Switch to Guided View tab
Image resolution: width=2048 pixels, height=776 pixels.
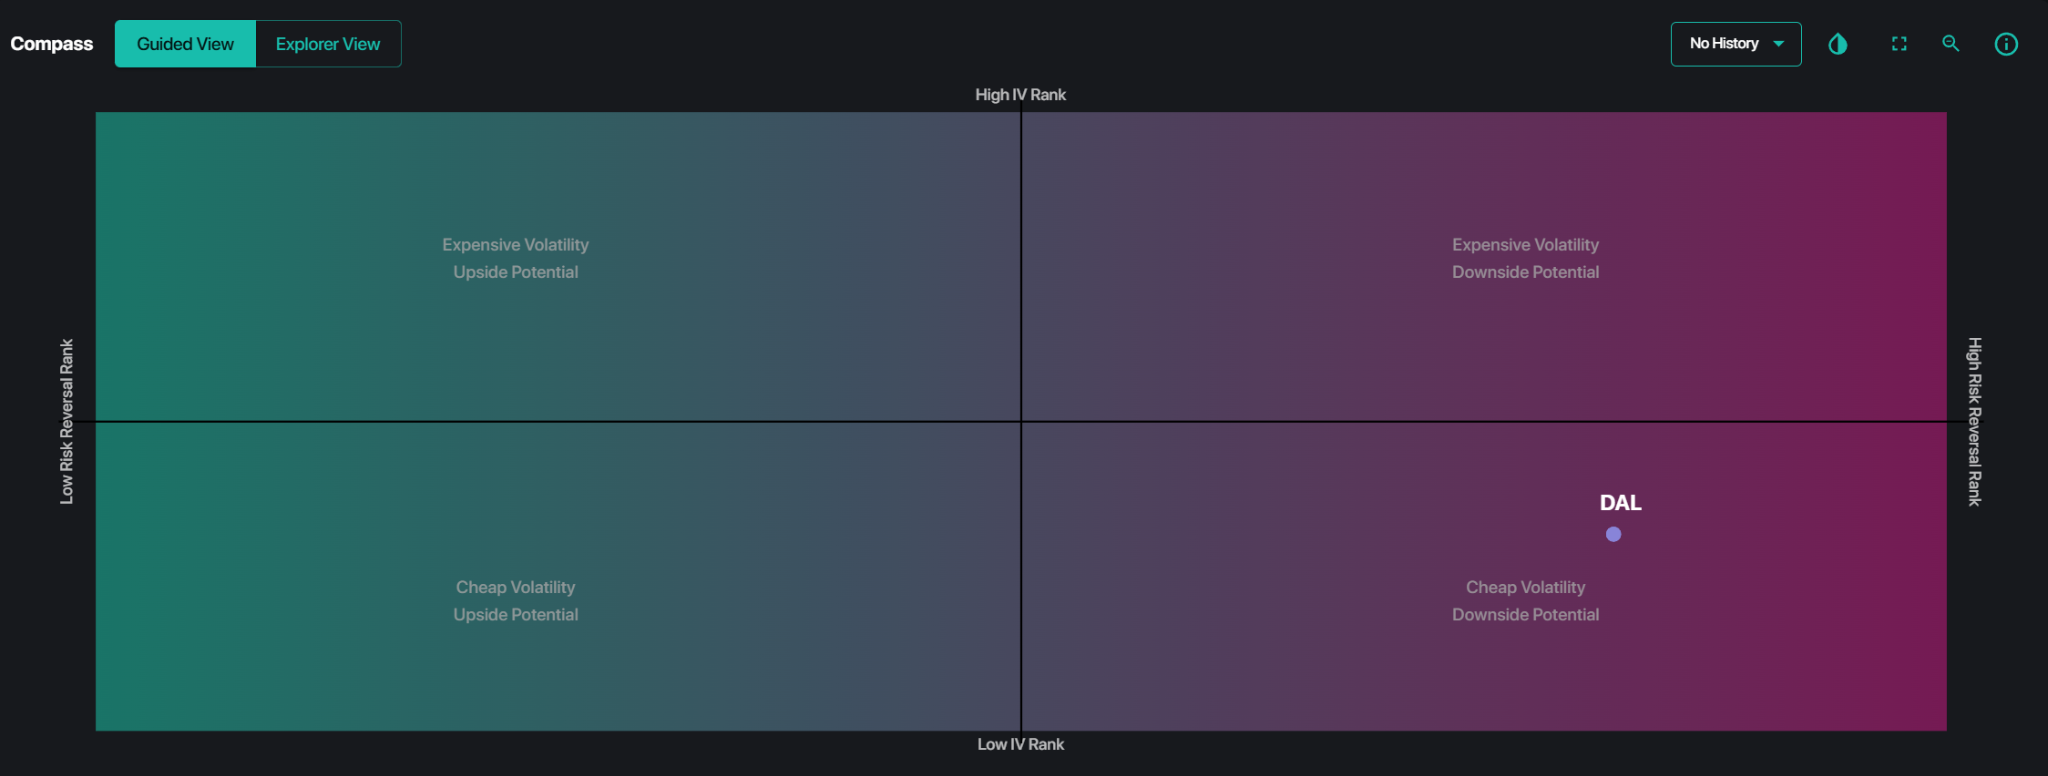coord(185,44)
